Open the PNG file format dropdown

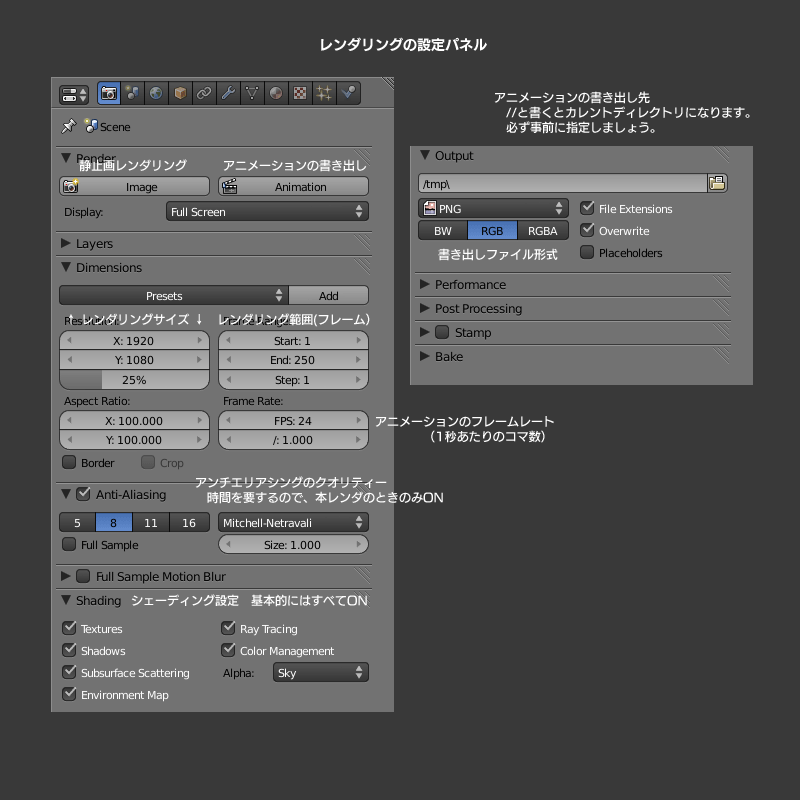point(493,209)
